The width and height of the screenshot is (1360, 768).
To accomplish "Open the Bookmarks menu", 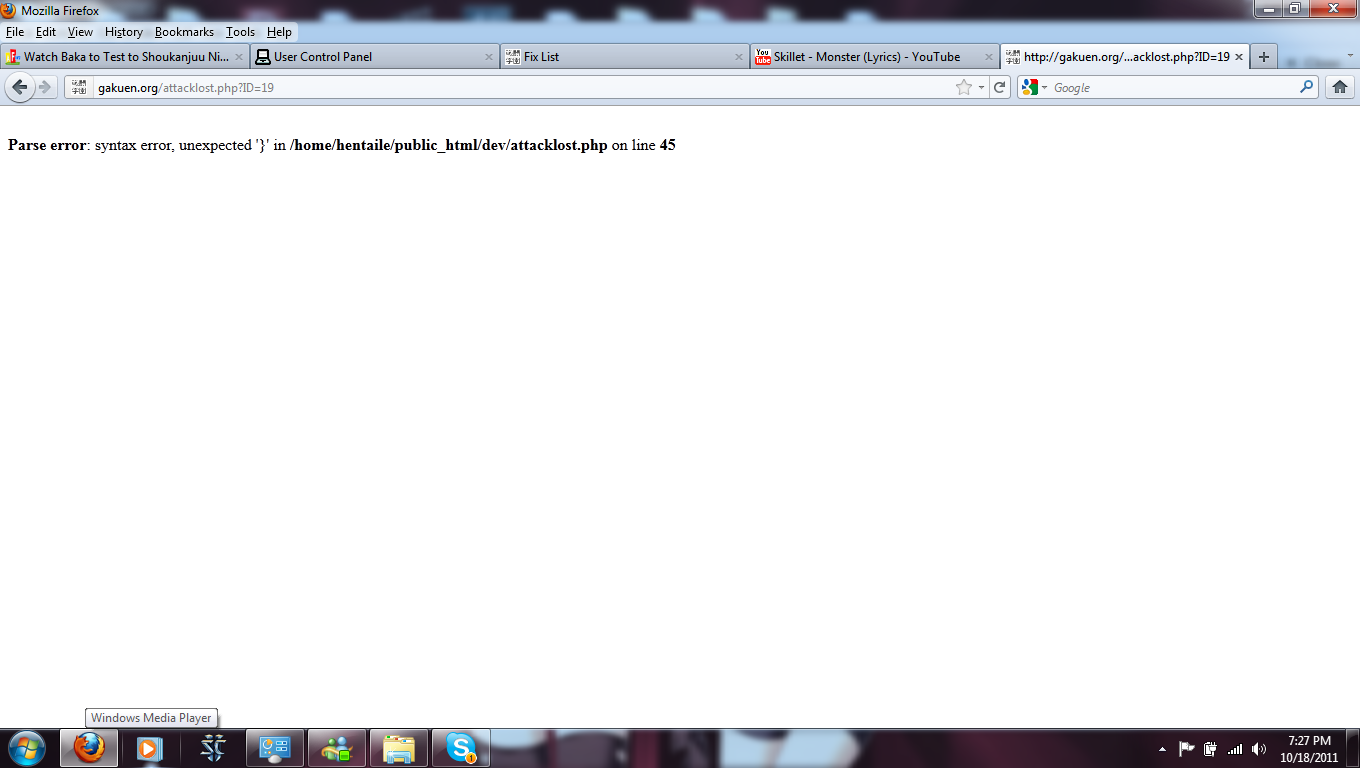I will point(184,32).
